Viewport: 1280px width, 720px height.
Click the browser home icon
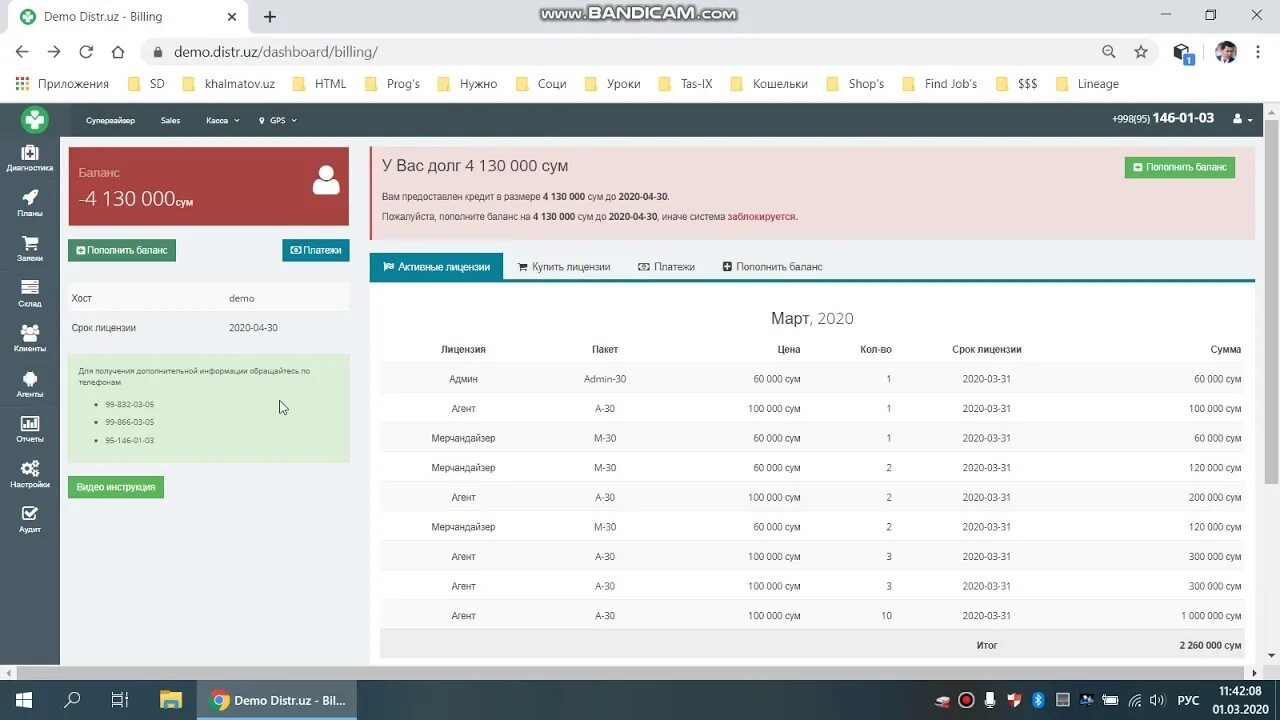pyautogui.click(x=118, y=52)
